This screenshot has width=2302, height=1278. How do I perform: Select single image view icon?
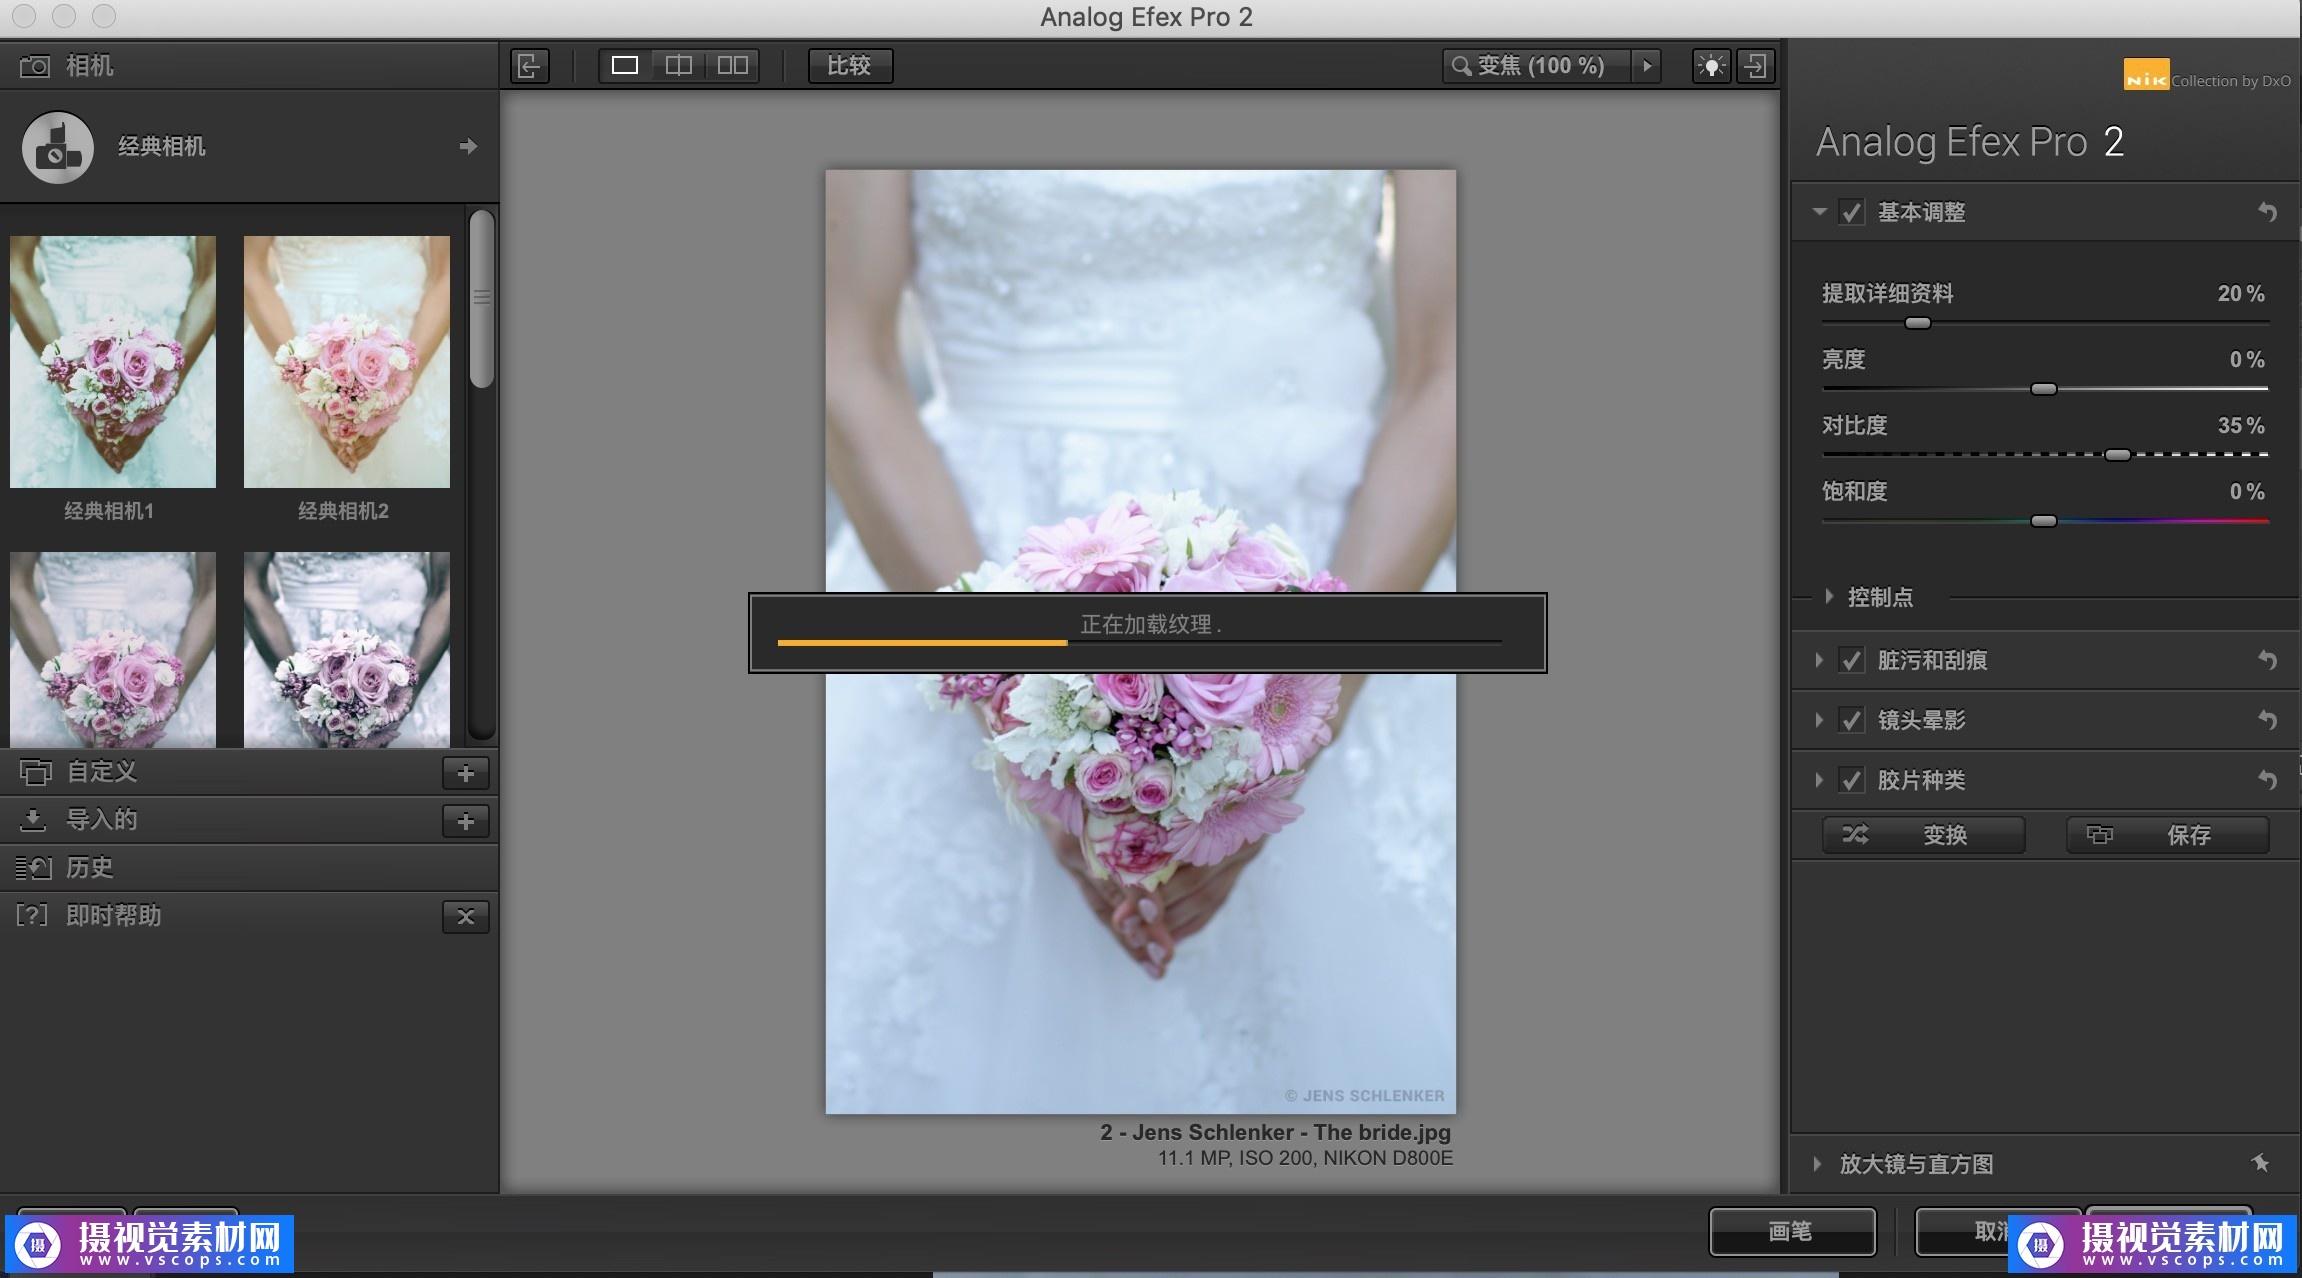(x=625, y=66)
